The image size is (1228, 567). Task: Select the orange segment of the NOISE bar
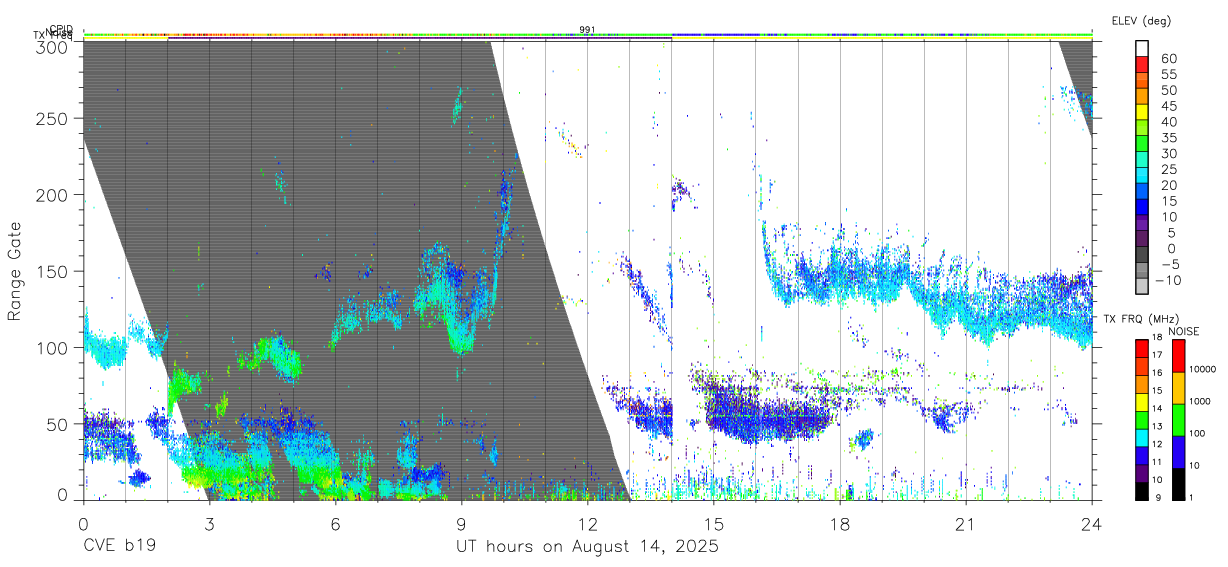pyautogui.click(x=1178, y=388)
